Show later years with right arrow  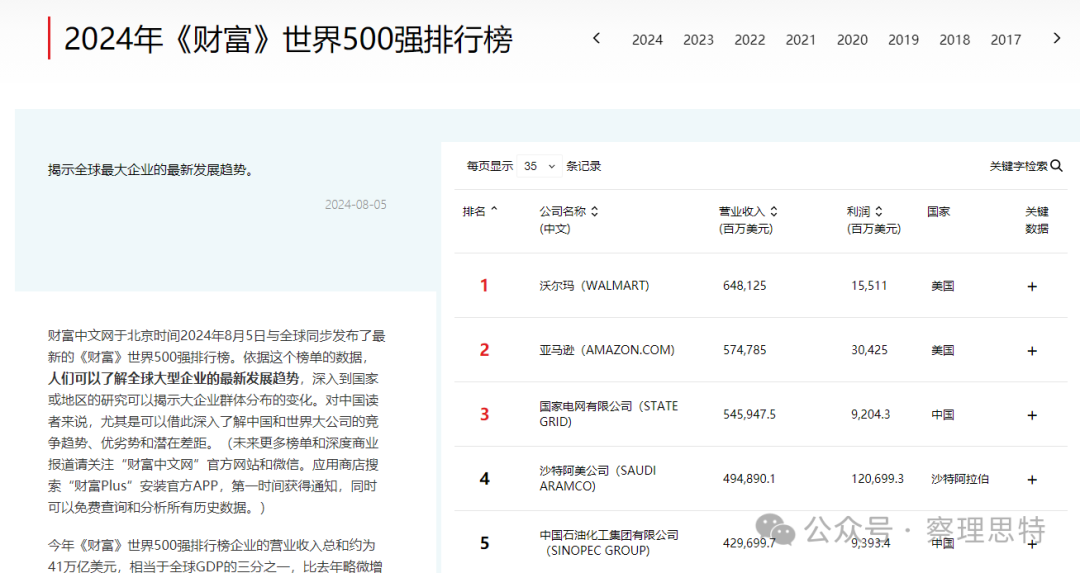pyautogui.click(x=1057, y=39)
